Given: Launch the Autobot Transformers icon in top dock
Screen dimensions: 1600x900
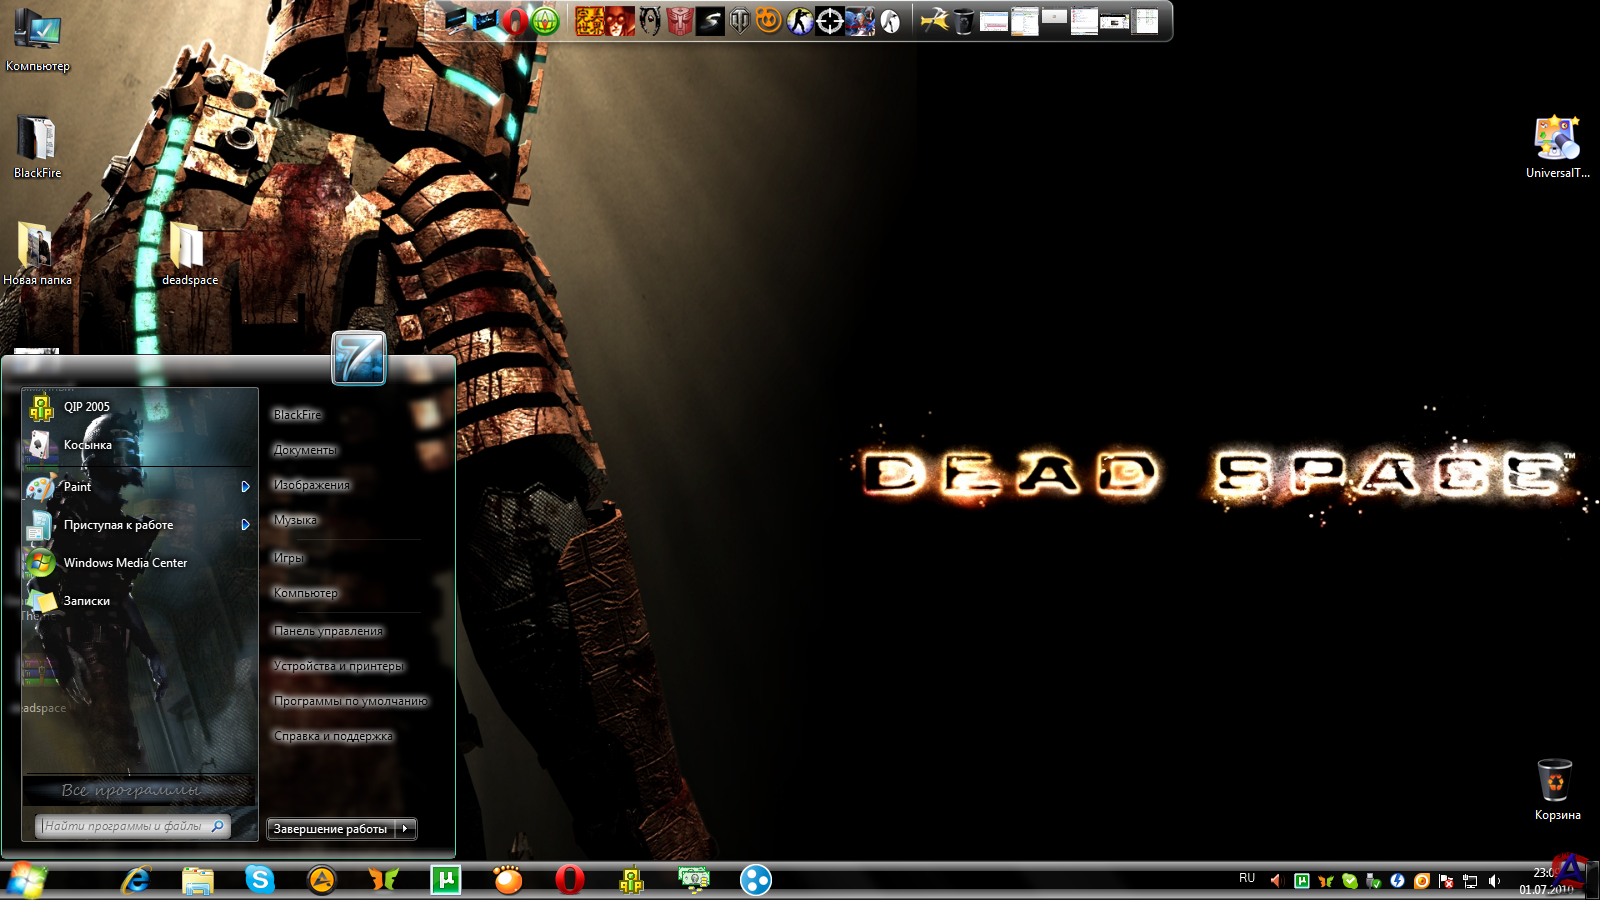Looking at the screenshot, I should pos(680,21).
